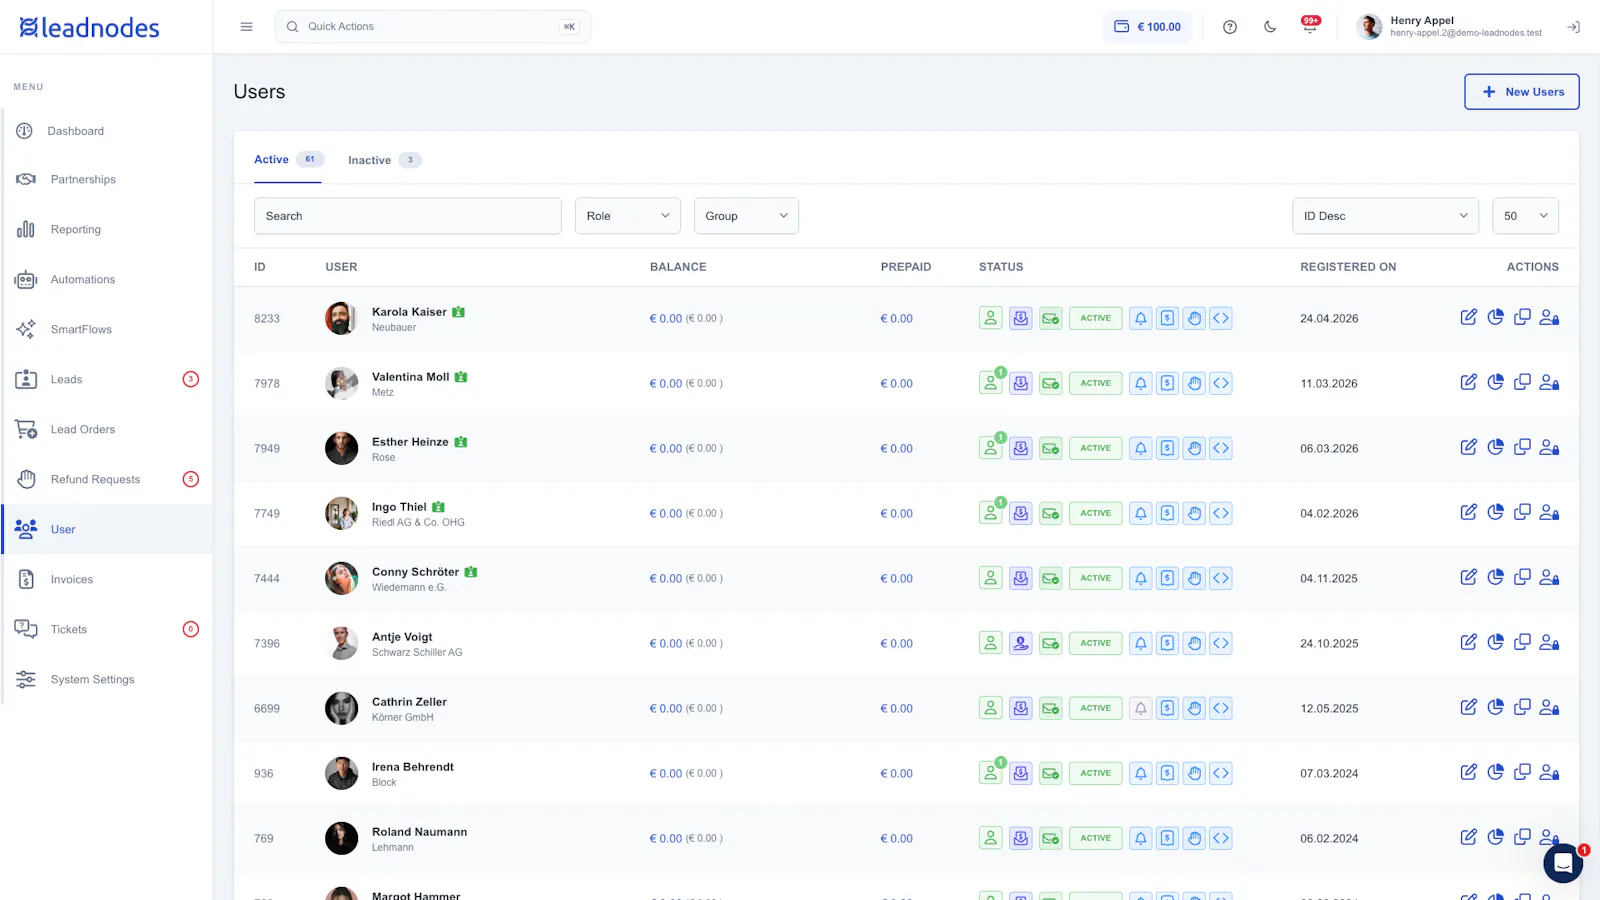The width and height of the screenshot is (1600, 900).
Task: Click the leadnodes logo
Action: [x=89, y=27]
